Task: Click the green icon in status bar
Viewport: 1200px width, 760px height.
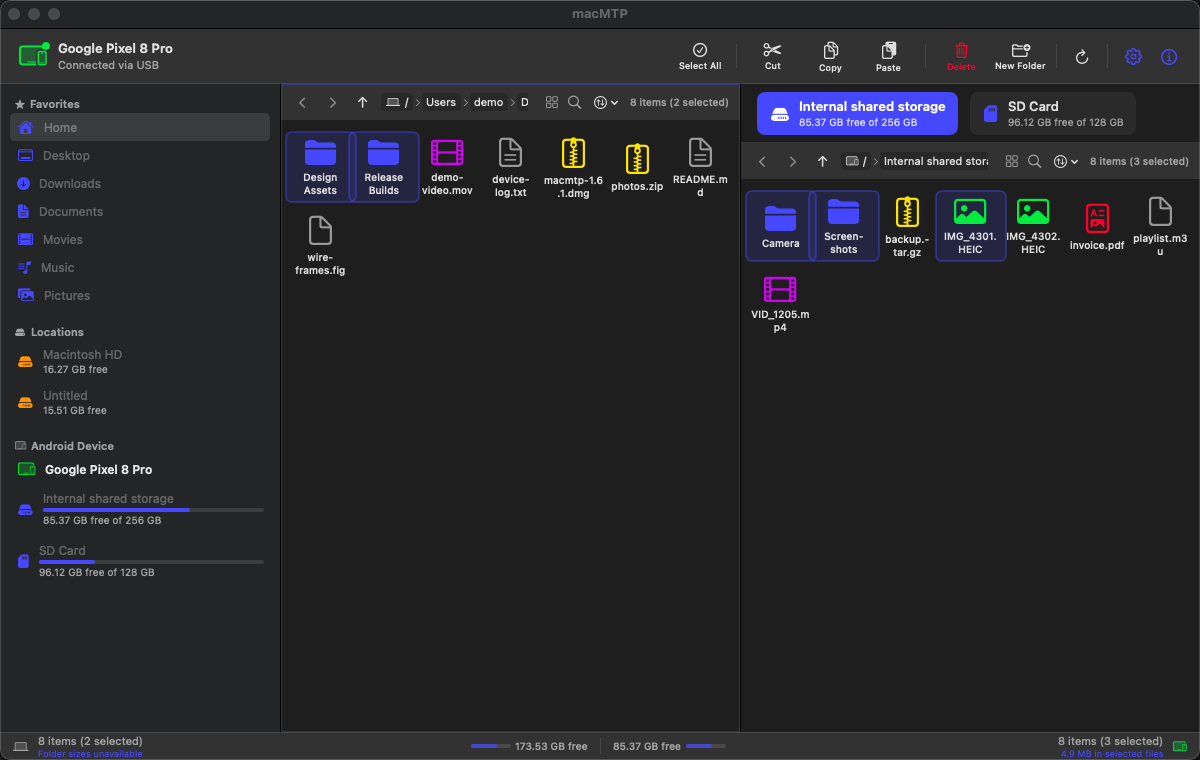Action: pyautogui.click(x=1181, y=746)
